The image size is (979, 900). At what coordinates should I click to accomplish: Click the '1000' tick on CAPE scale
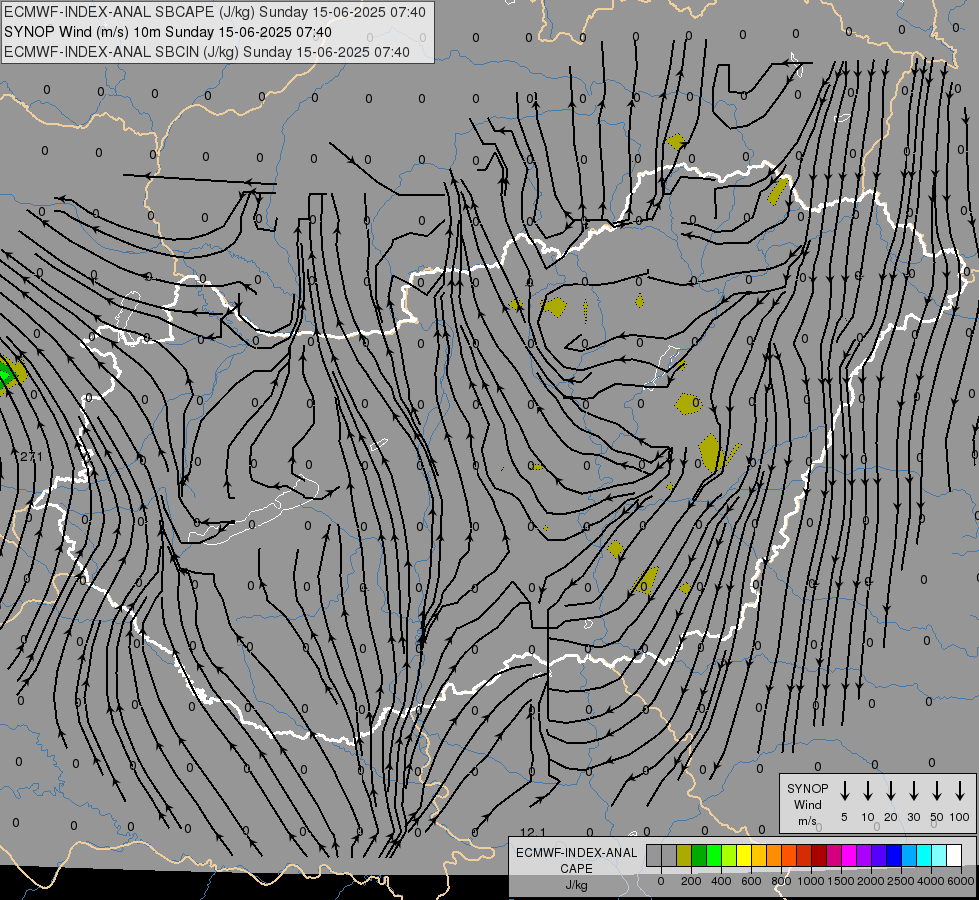pyautogui.click(x=811, y=881)
